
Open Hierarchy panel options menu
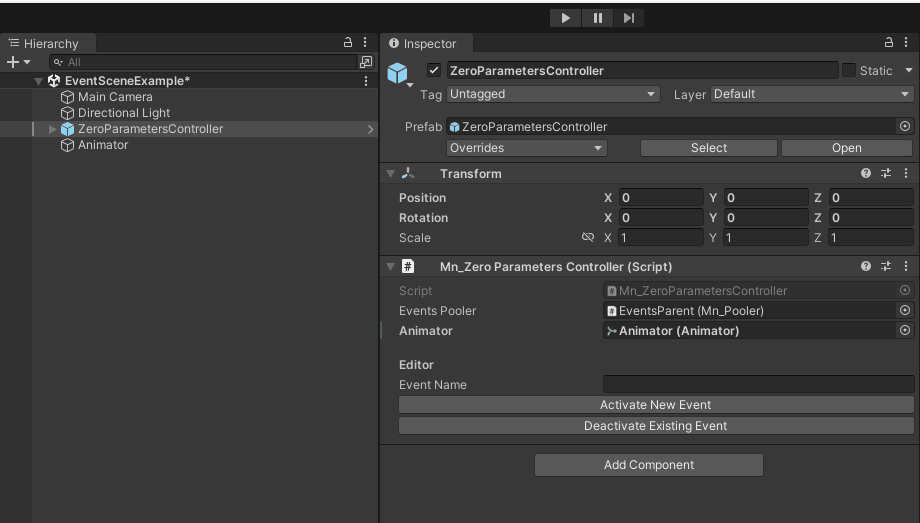click(x=365, y=42)
